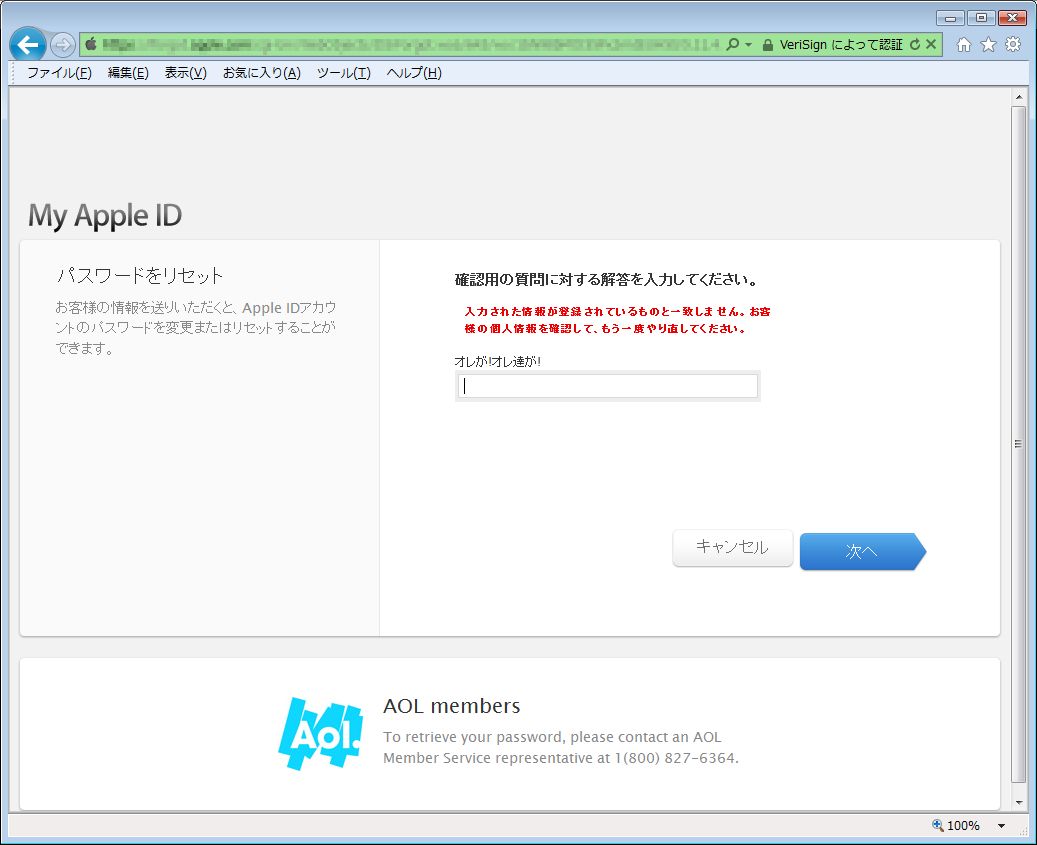Click the AOL logo
This screenshot has width=1037, height=845.
[321, 733]
